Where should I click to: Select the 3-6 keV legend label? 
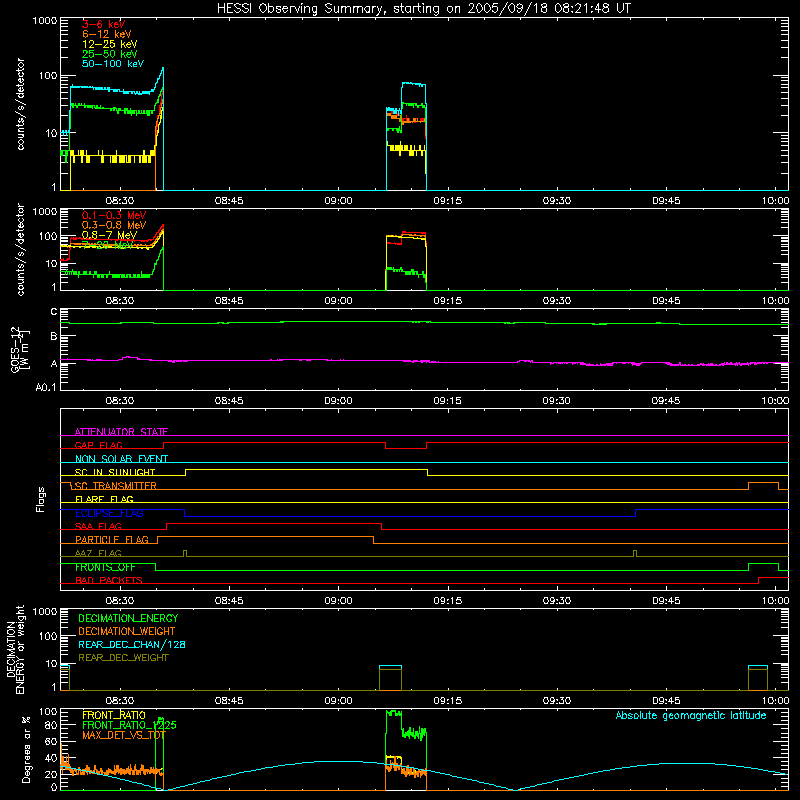point(103,24)
